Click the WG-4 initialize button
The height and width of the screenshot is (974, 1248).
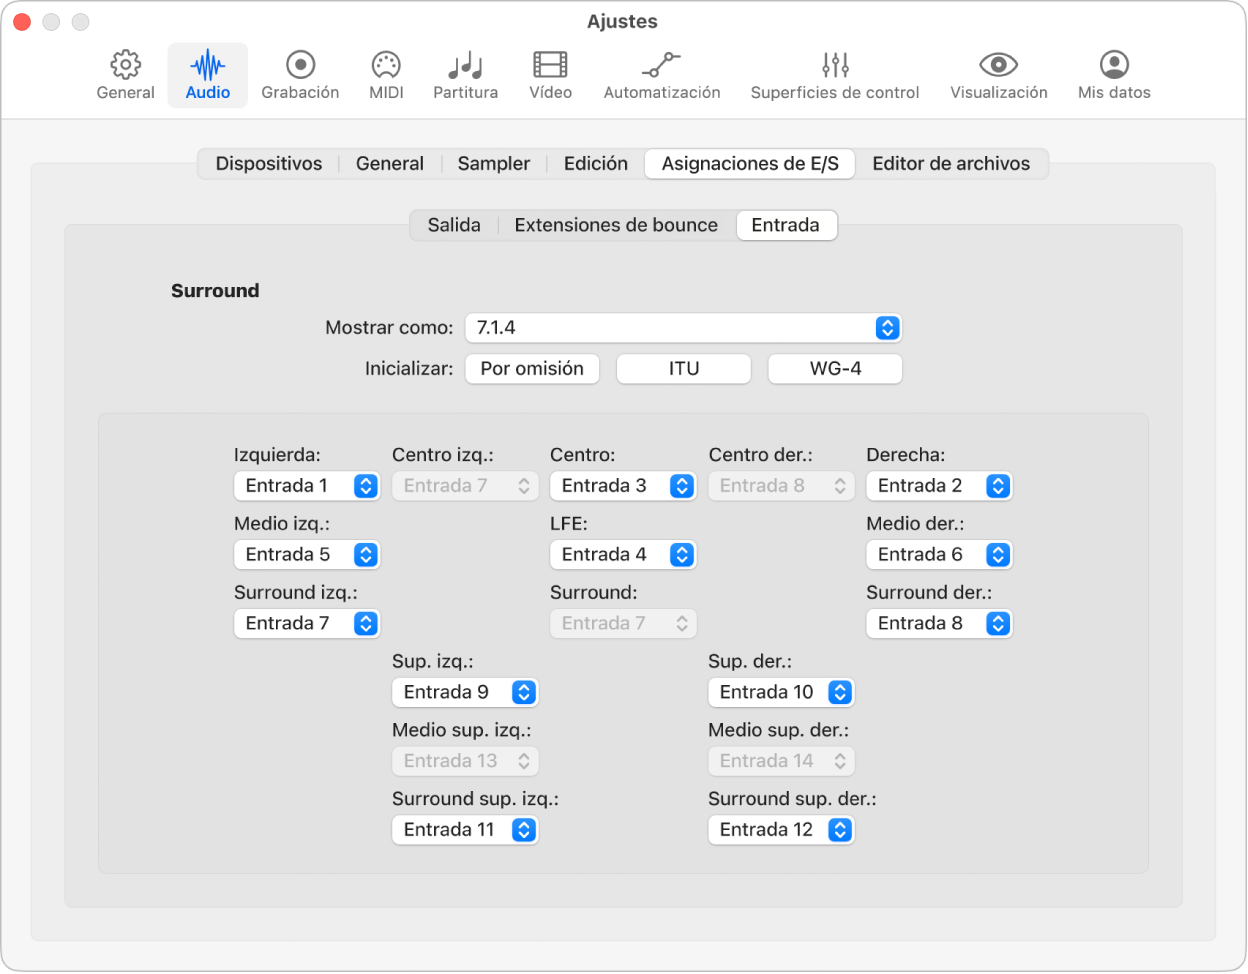835,369
